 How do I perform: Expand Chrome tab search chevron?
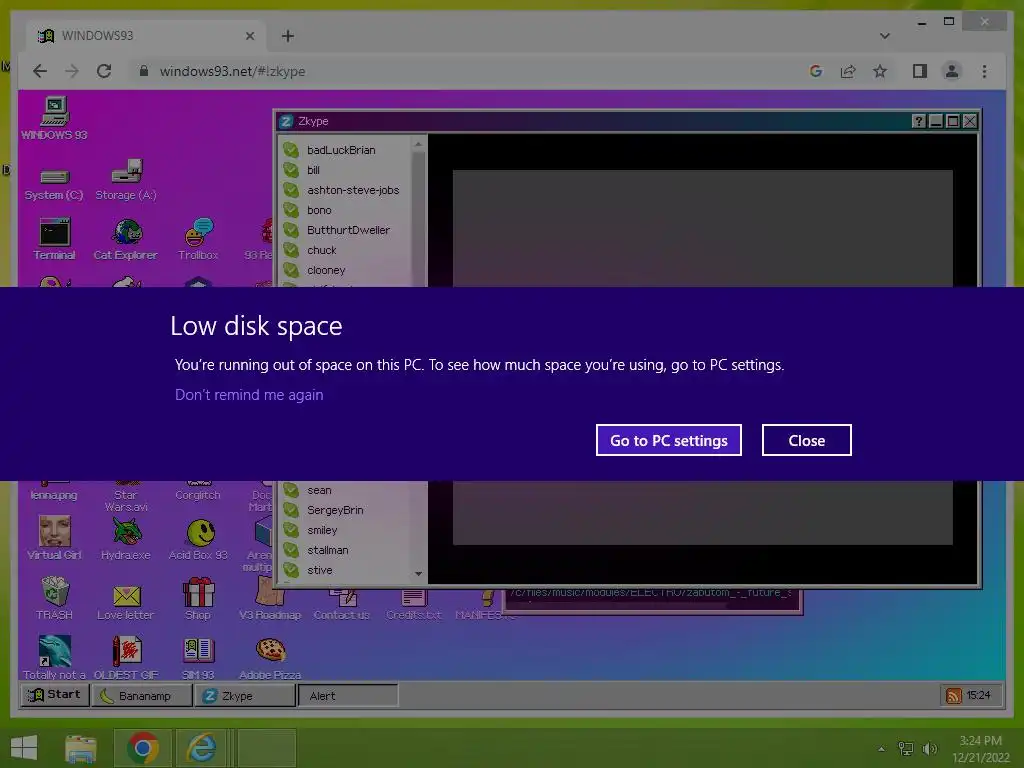coord(885,36)
